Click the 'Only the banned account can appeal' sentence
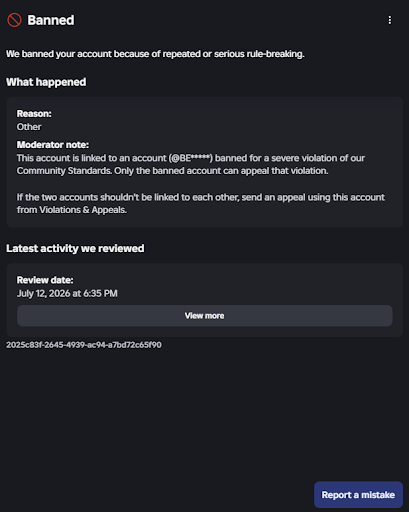 (x=221, y=171)
